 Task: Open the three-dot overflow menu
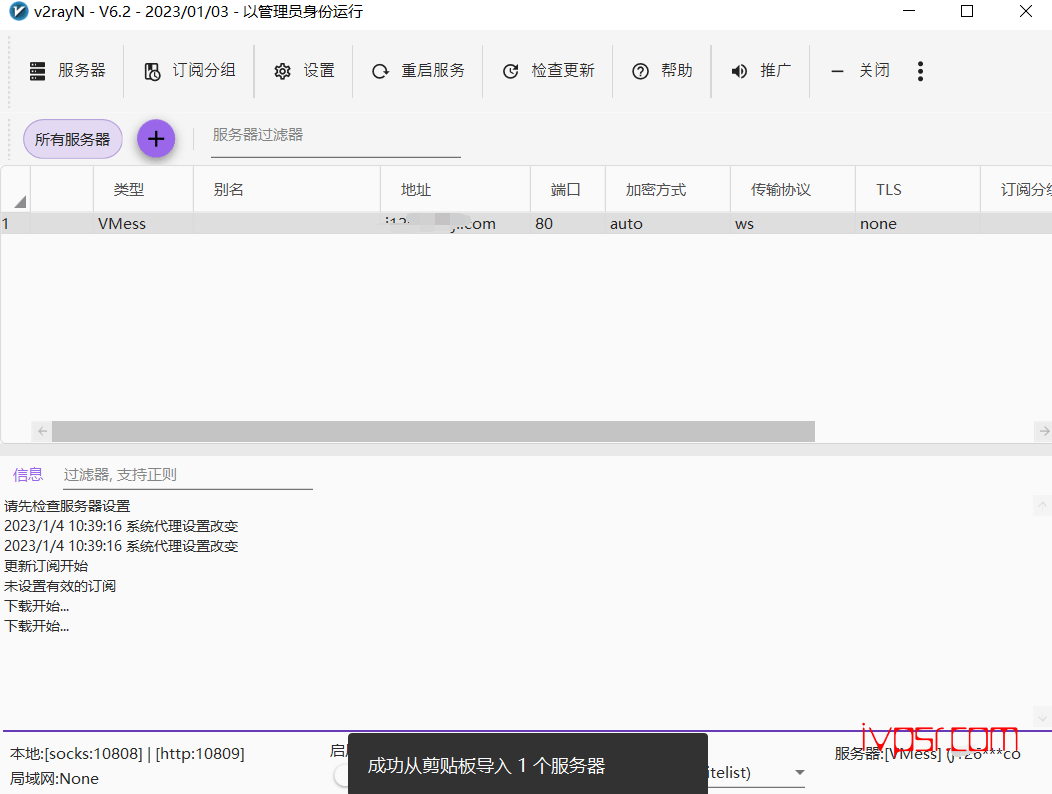click(920, 71)
